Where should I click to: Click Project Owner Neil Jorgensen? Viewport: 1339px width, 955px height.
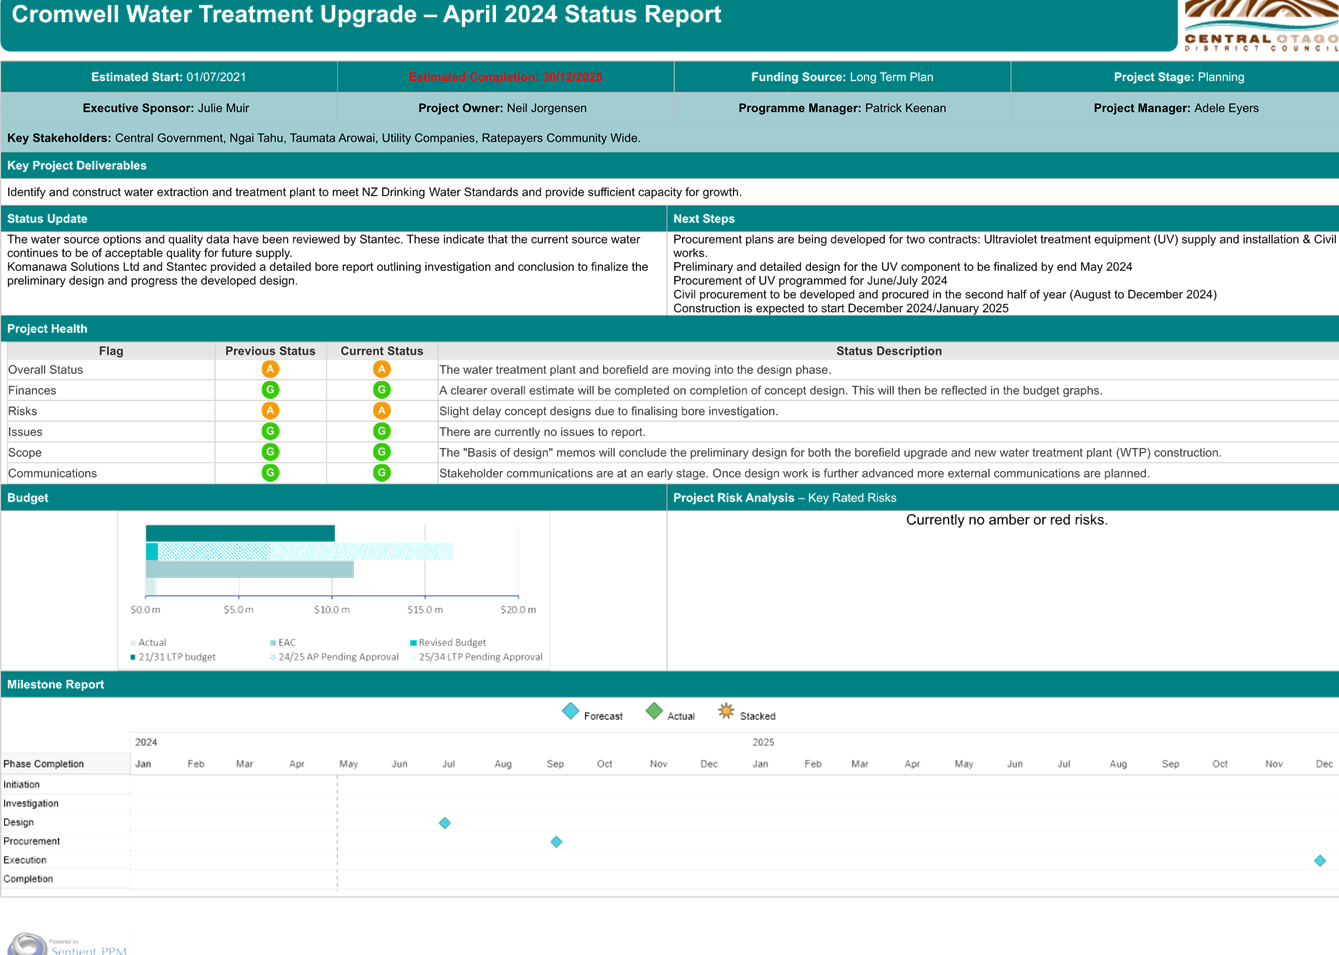click(502, 108)
